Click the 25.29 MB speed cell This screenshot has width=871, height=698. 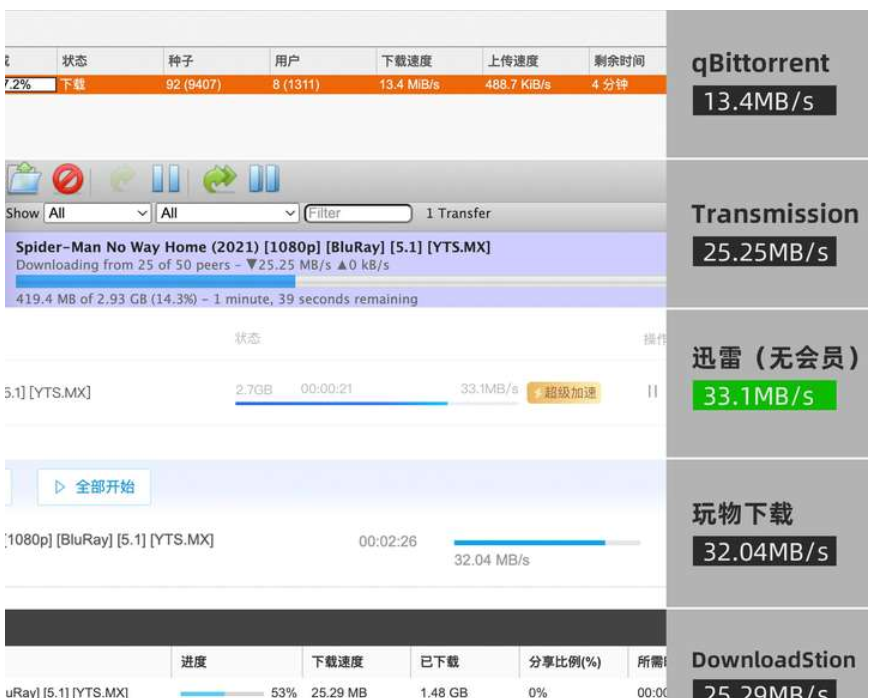coord(339,692)
